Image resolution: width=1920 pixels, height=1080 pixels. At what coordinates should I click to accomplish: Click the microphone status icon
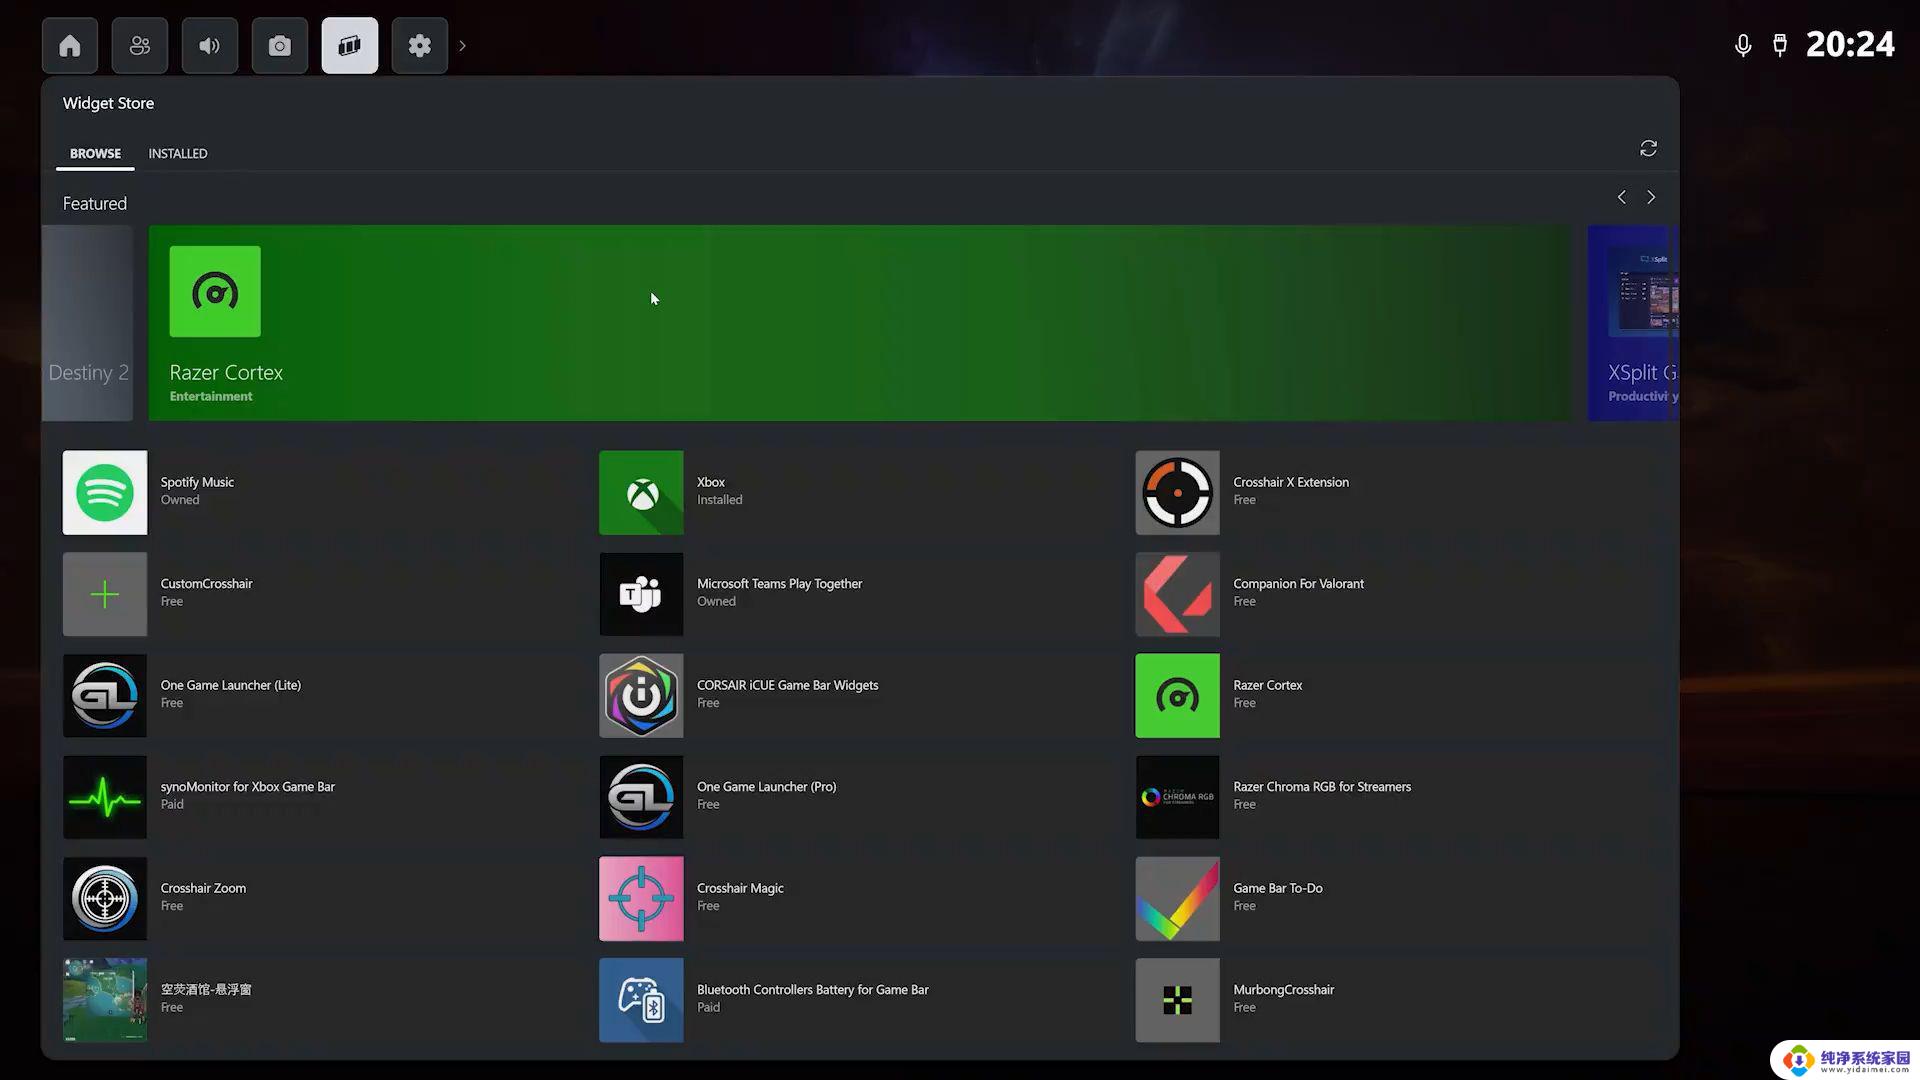[1743, 45]
